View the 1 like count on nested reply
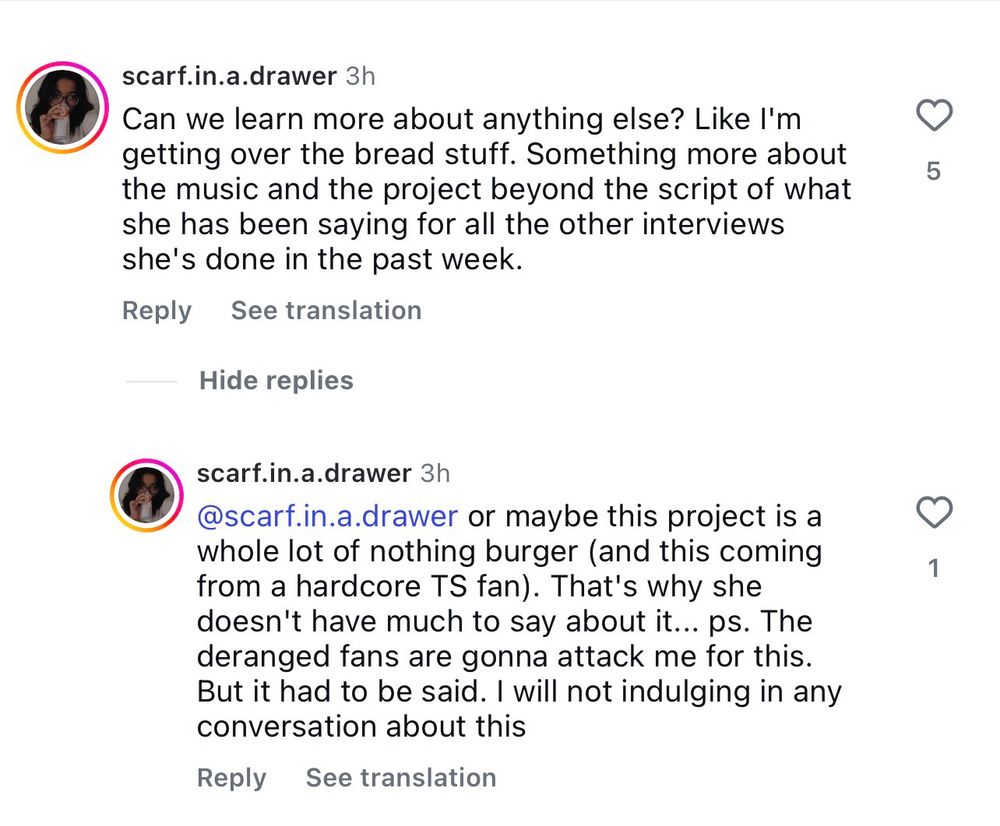Screen dimensions: 1000x826 933,569
